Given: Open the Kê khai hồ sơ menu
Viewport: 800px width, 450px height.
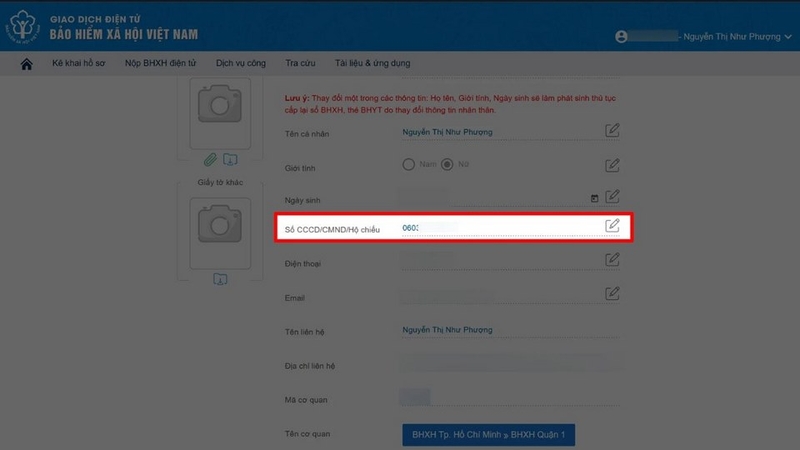Looking at the screenshot, I should pyautogui.click(x=79, y=63).
